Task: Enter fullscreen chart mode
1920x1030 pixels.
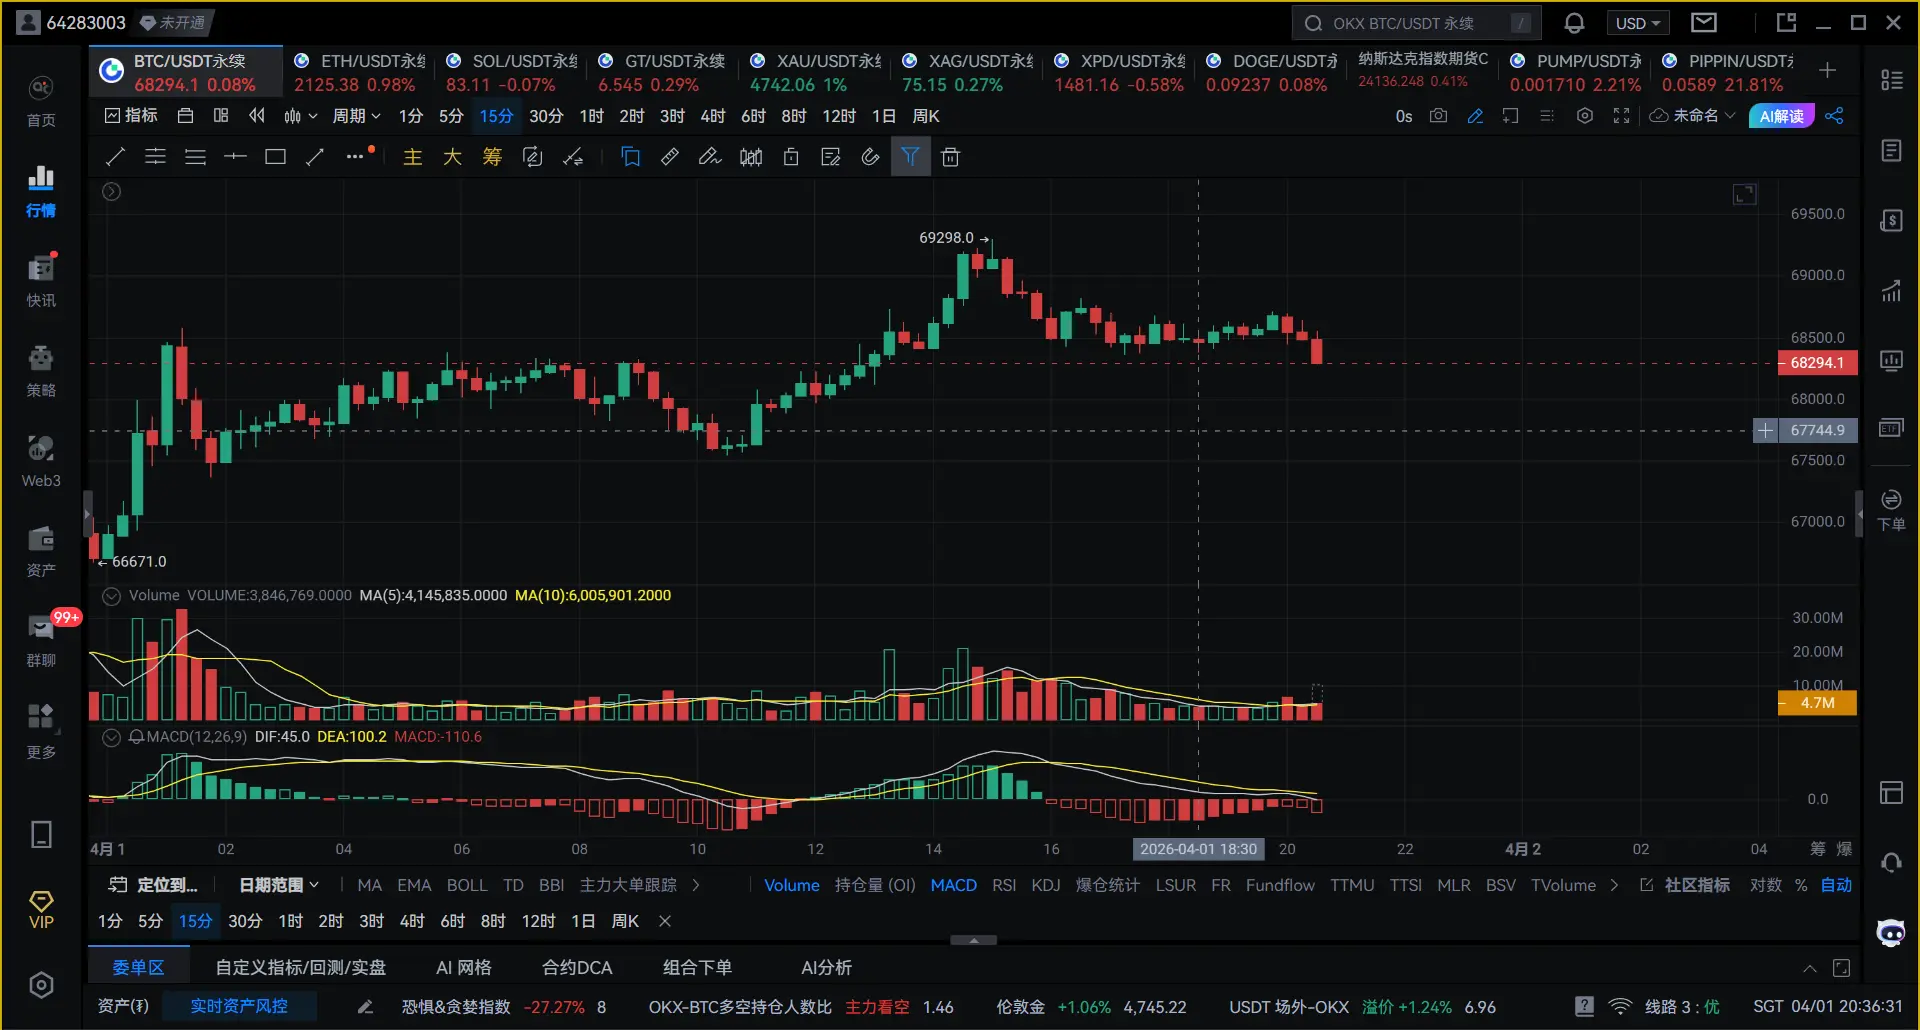Action: [x=1621, y=116]
